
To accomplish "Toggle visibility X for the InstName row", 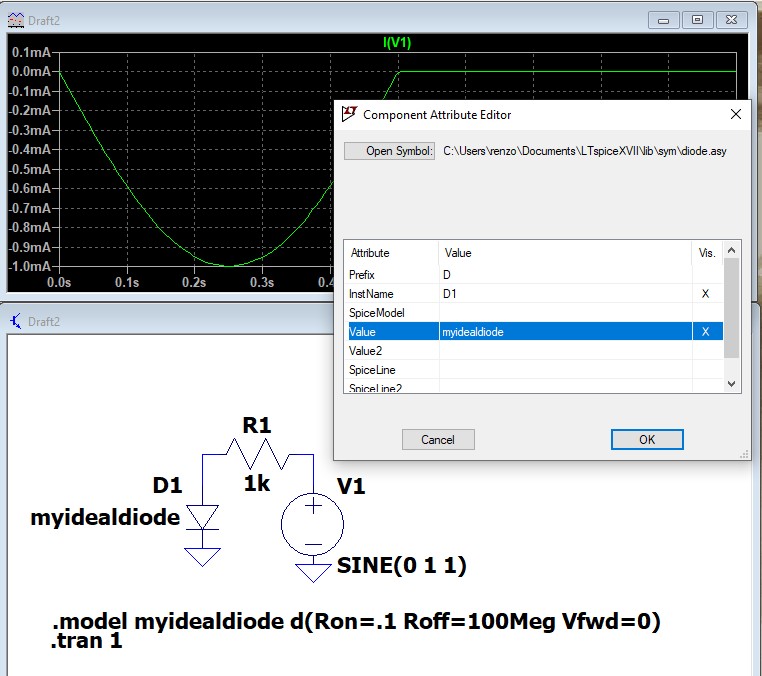I will (x=706, y=294).
